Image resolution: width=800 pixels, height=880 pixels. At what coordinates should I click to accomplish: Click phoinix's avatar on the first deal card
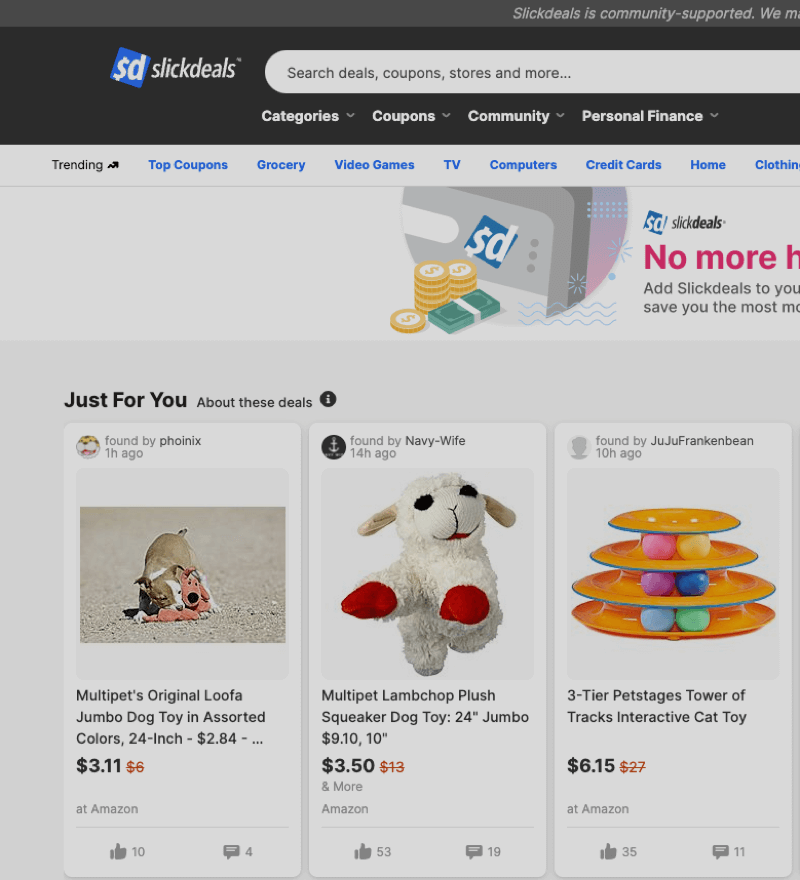88,447
